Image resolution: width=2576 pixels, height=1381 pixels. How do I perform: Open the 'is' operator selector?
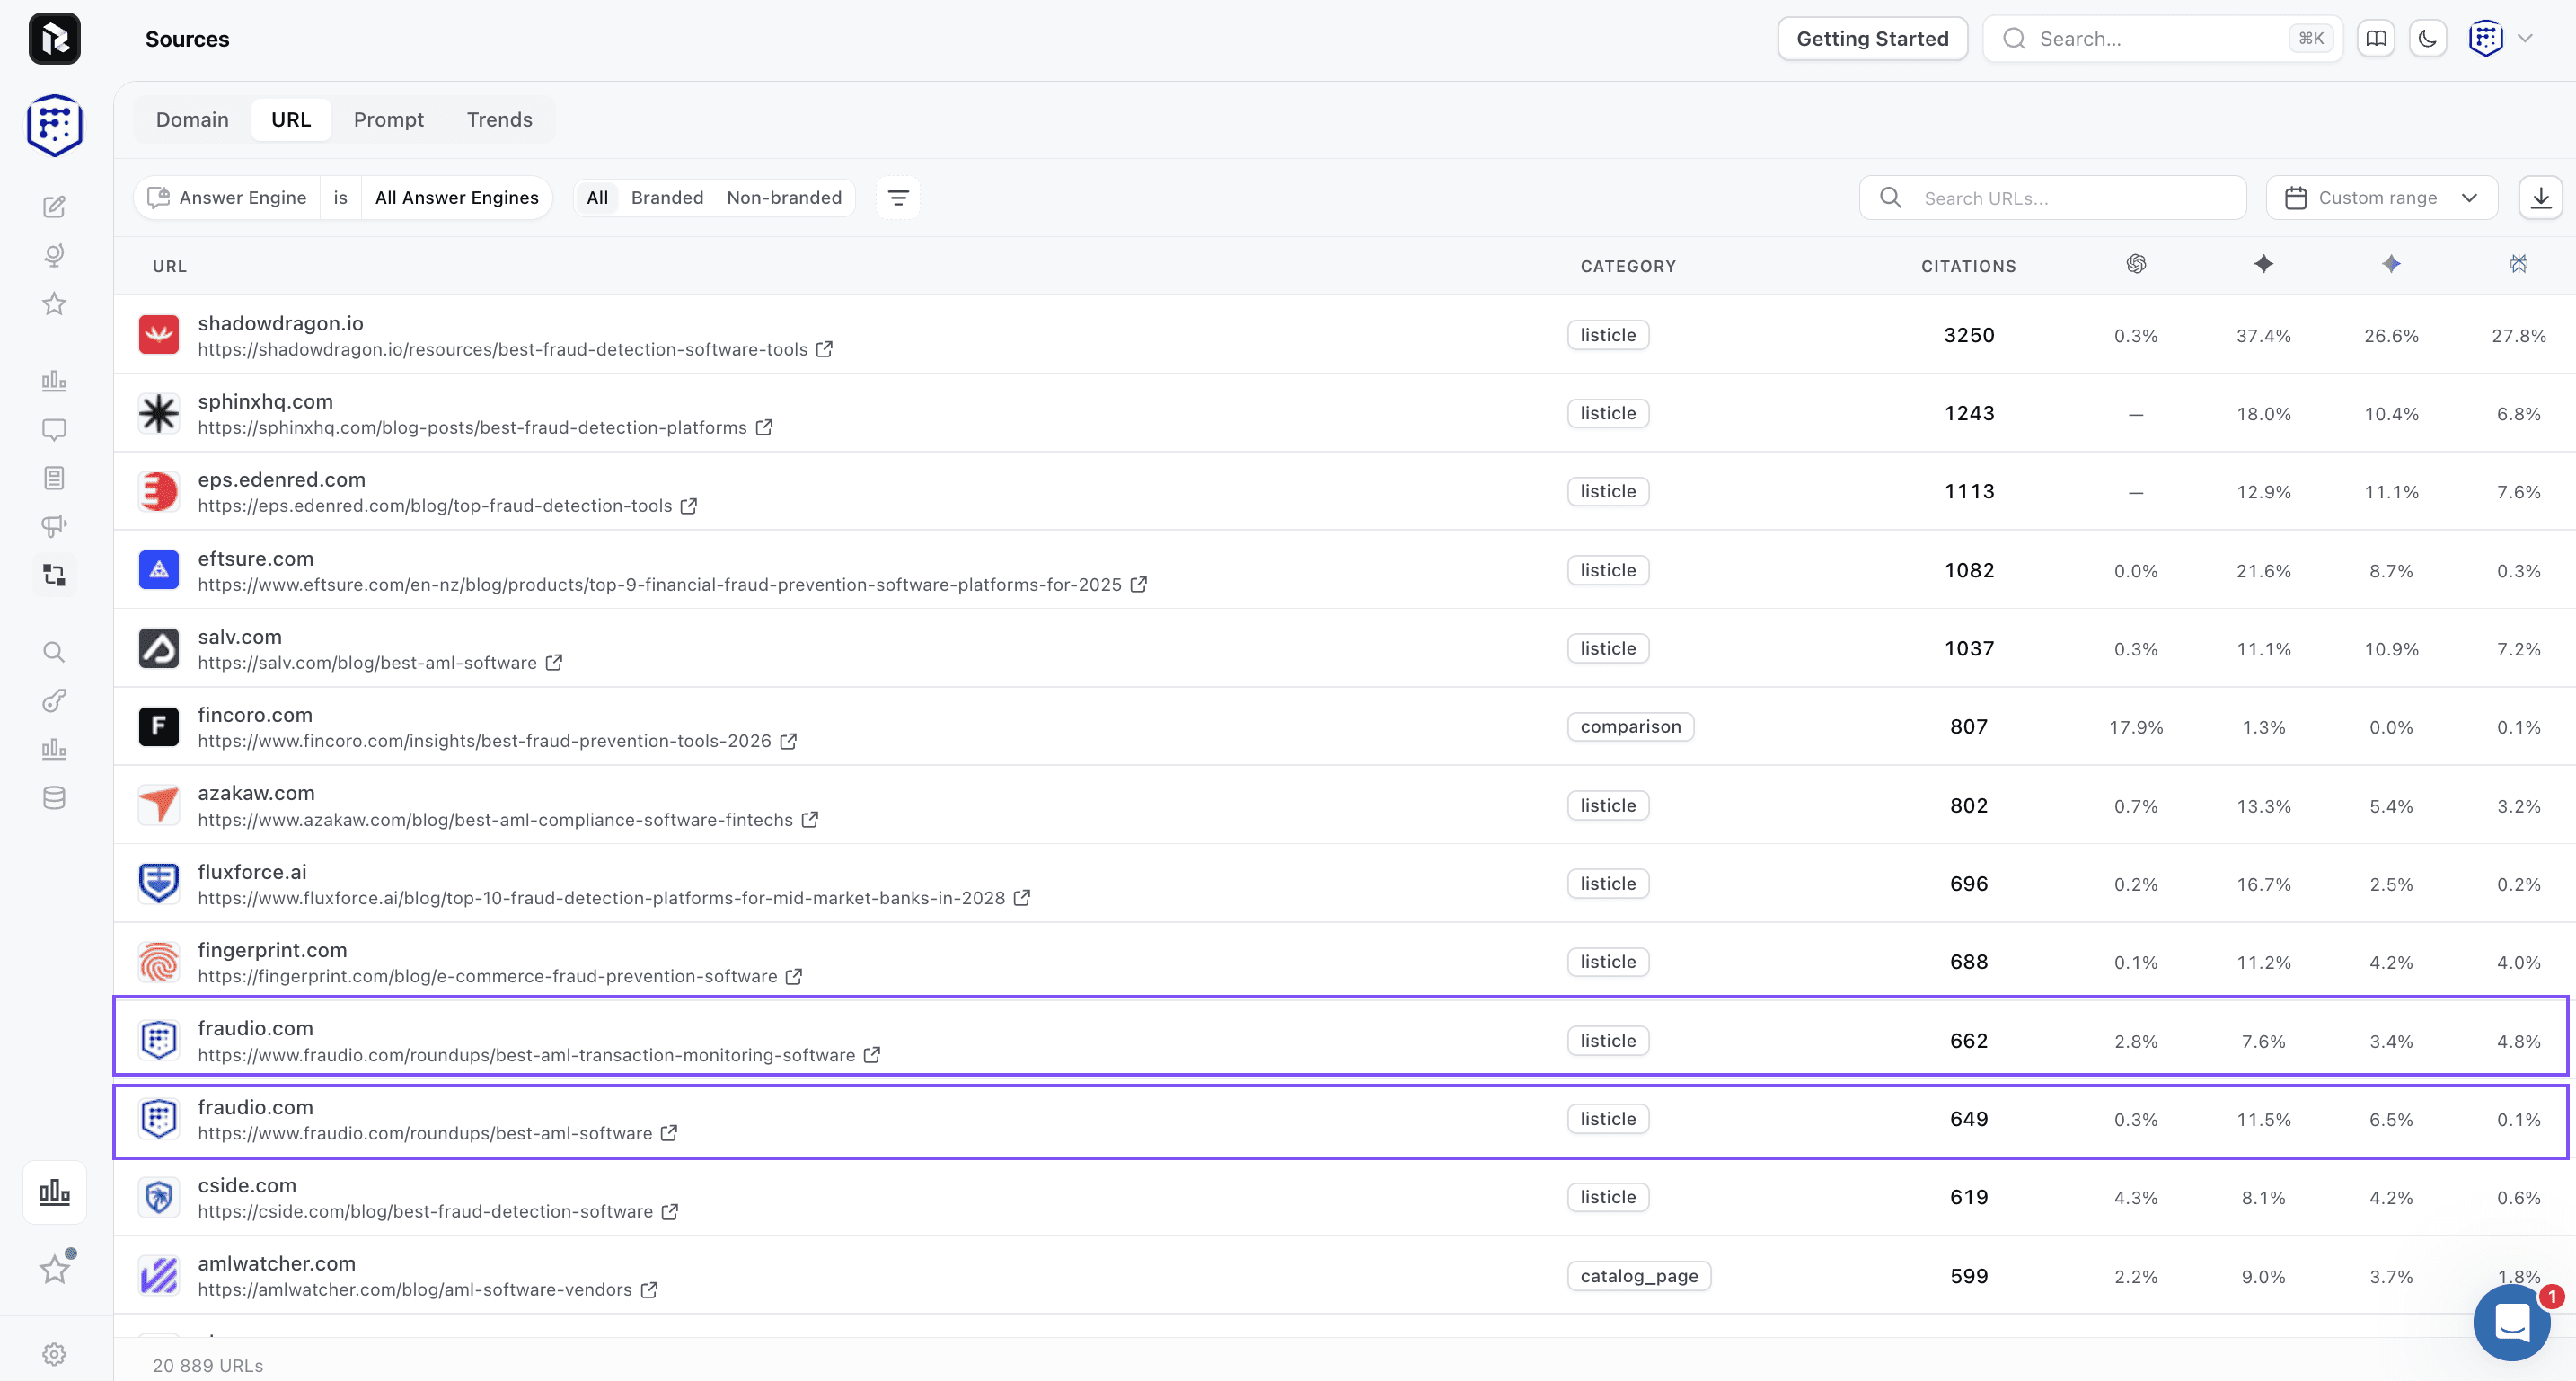tap(341, 198)
